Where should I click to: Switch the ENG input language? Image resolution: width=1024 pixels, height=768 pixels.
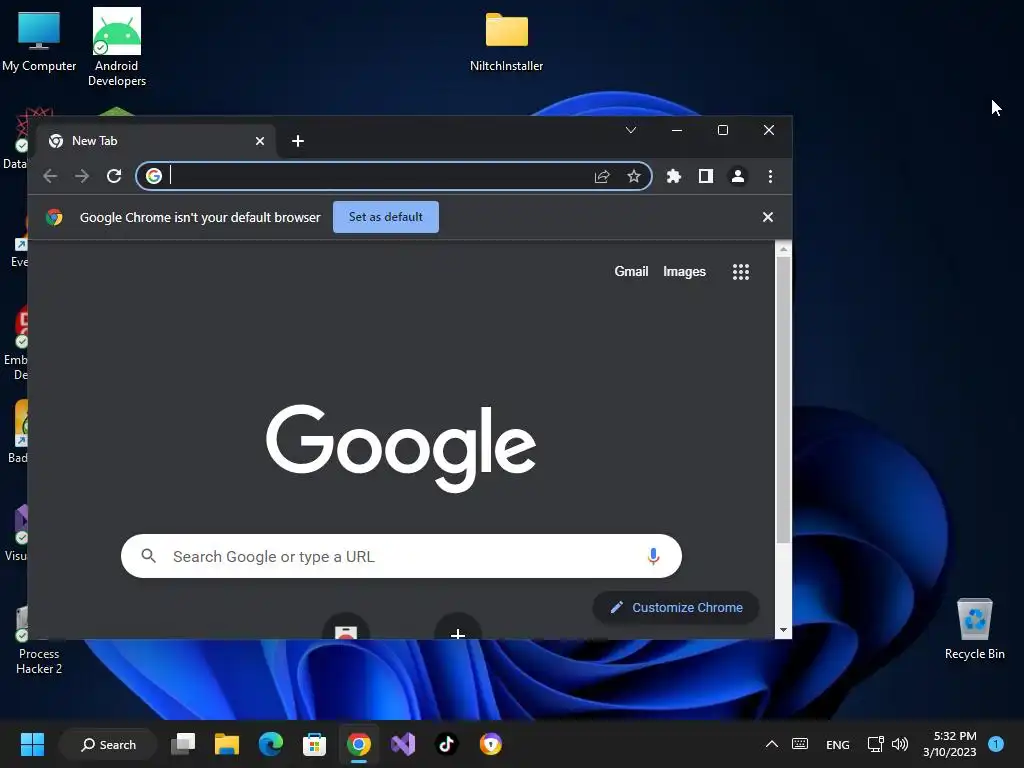coord(838,744)
